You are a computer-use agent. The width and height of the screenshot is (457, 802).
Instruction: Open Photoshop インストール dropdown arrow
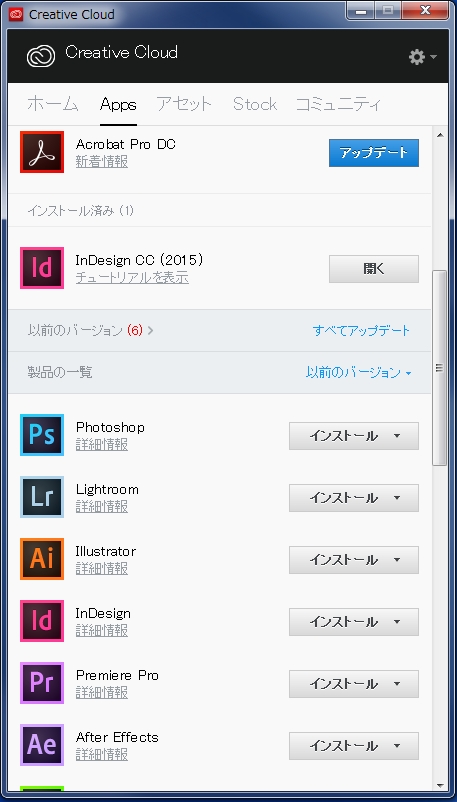click(397, 436)
